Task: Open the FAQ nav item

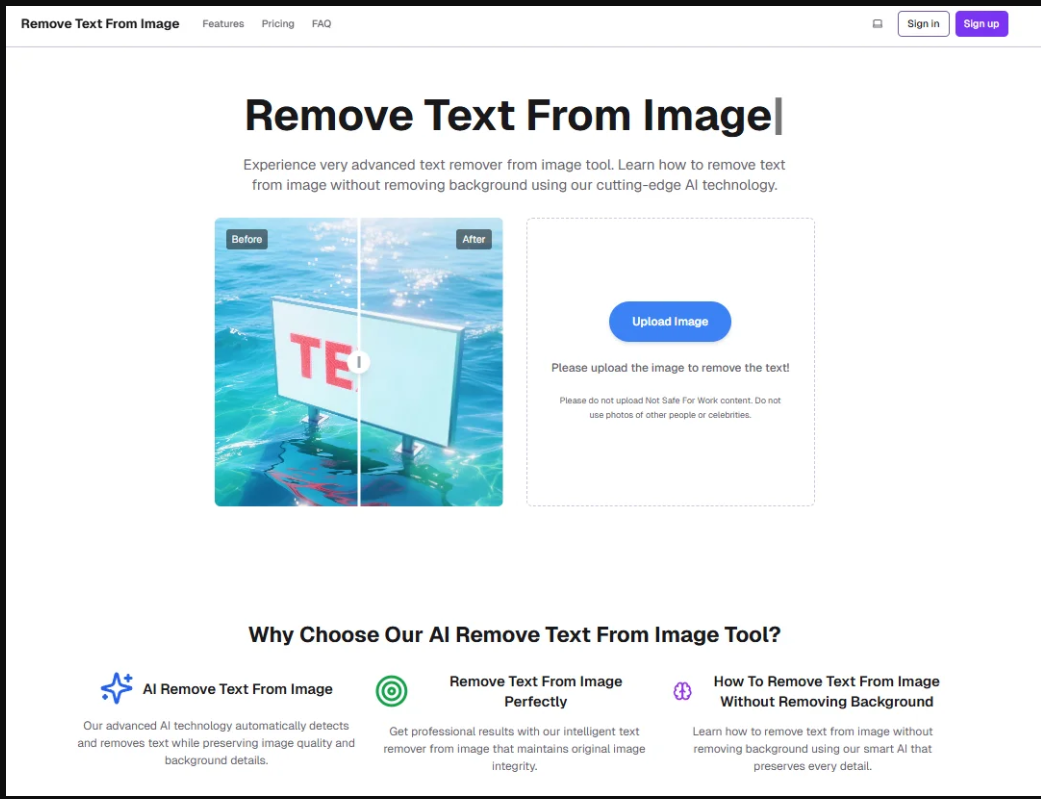Action: click(x=321, y=24)
